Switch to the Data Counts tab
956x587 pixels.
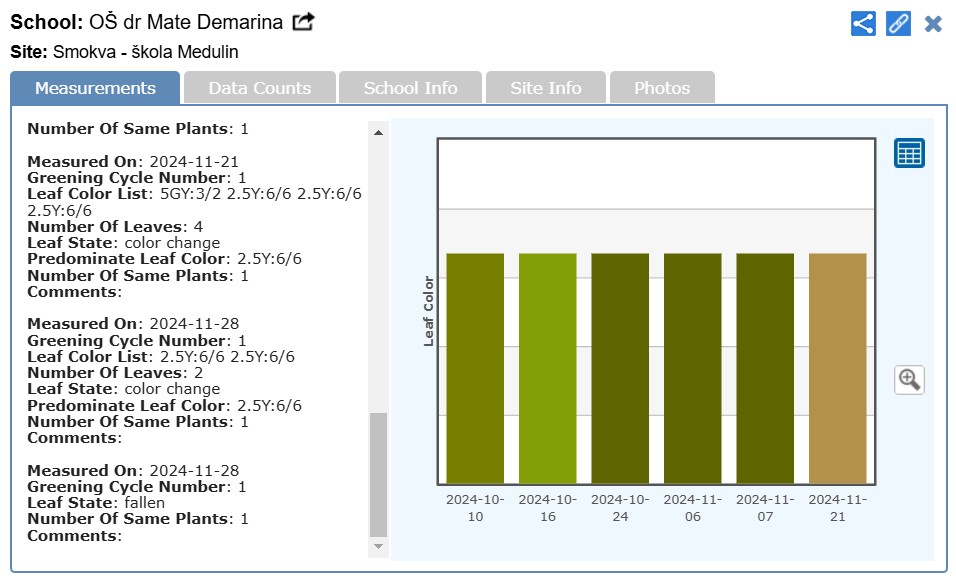259,88
